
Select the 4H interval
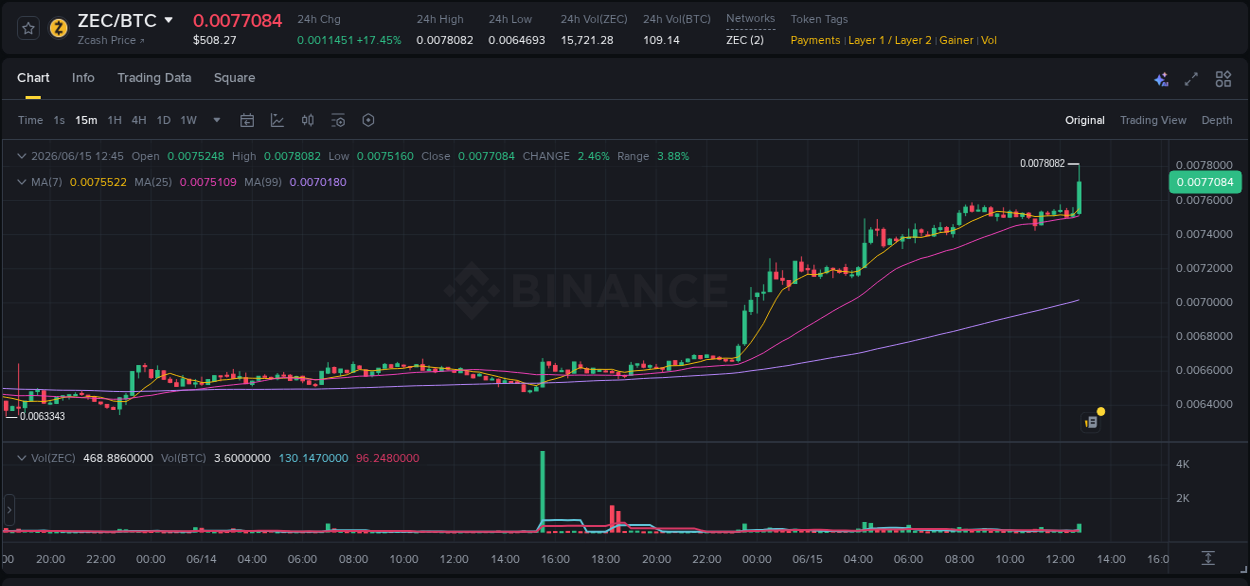pos(138,120)
